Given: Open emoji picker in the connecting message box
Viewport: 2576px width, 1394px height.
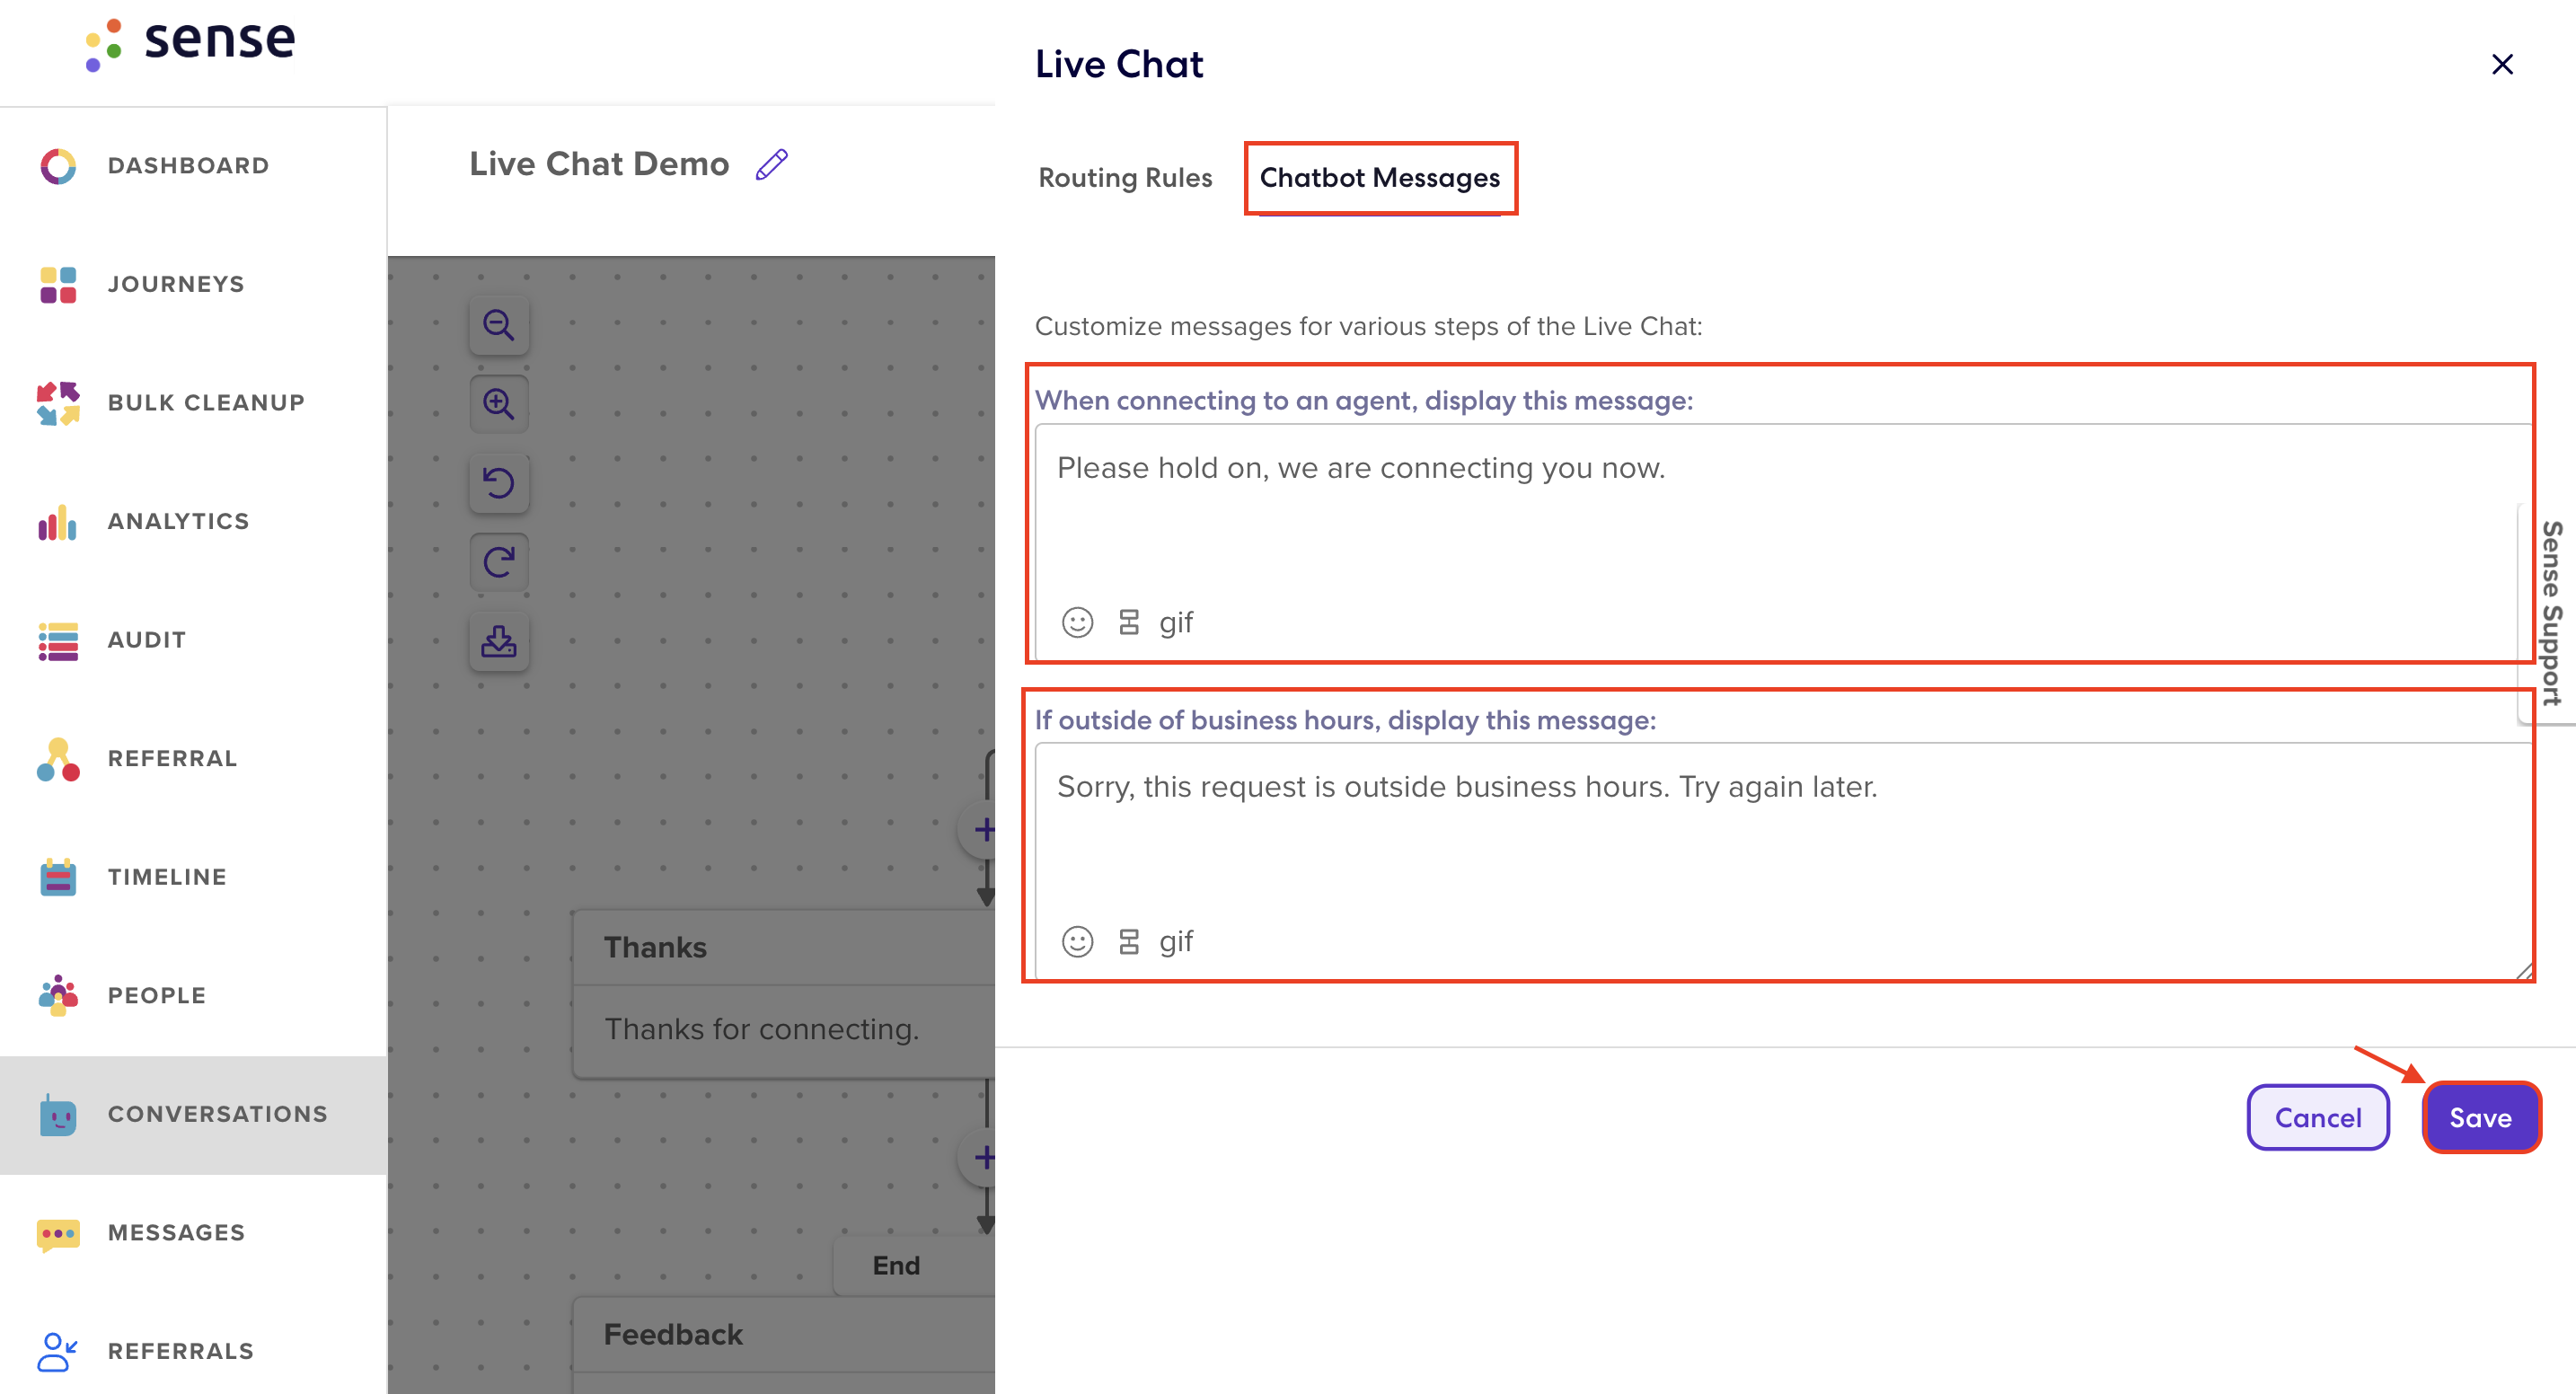Looking at the screenshot, I should click(x=1077, y=622).
